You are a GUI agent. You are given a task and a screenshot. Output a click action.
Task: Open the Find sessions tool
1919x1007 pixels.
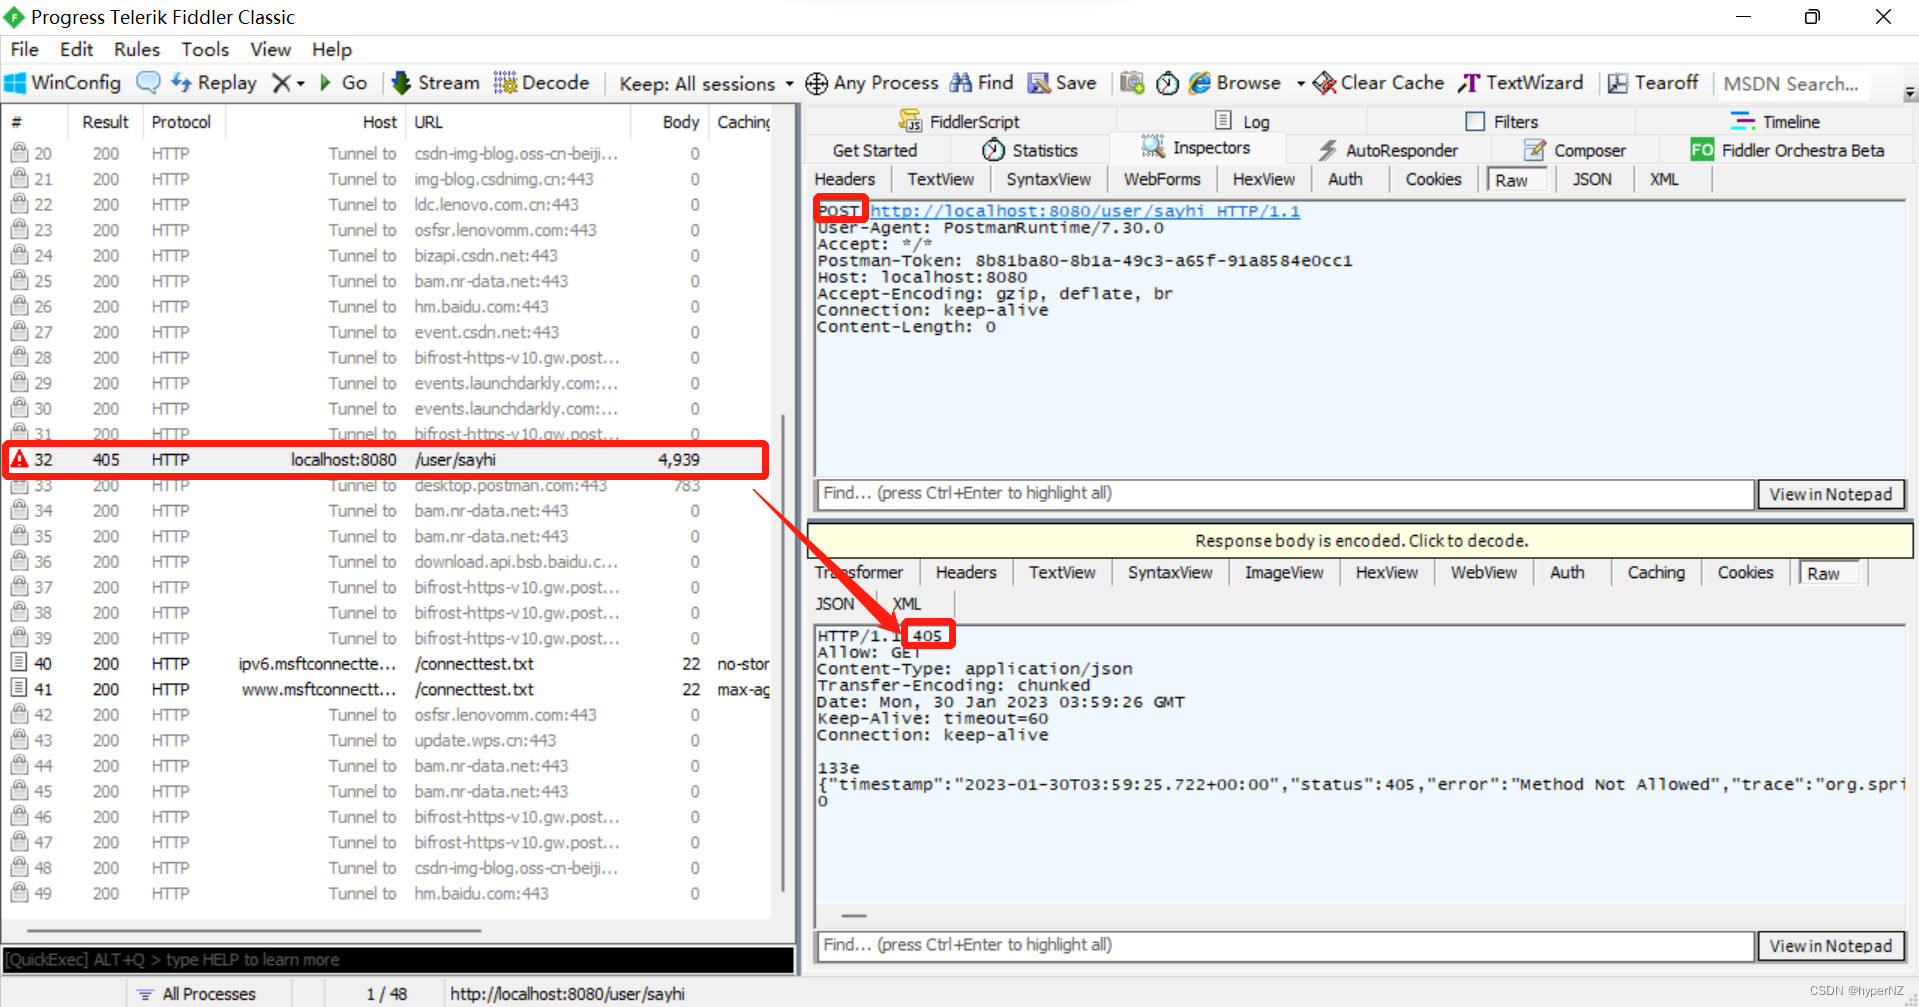pyautogui.click(x=981, y=83)
